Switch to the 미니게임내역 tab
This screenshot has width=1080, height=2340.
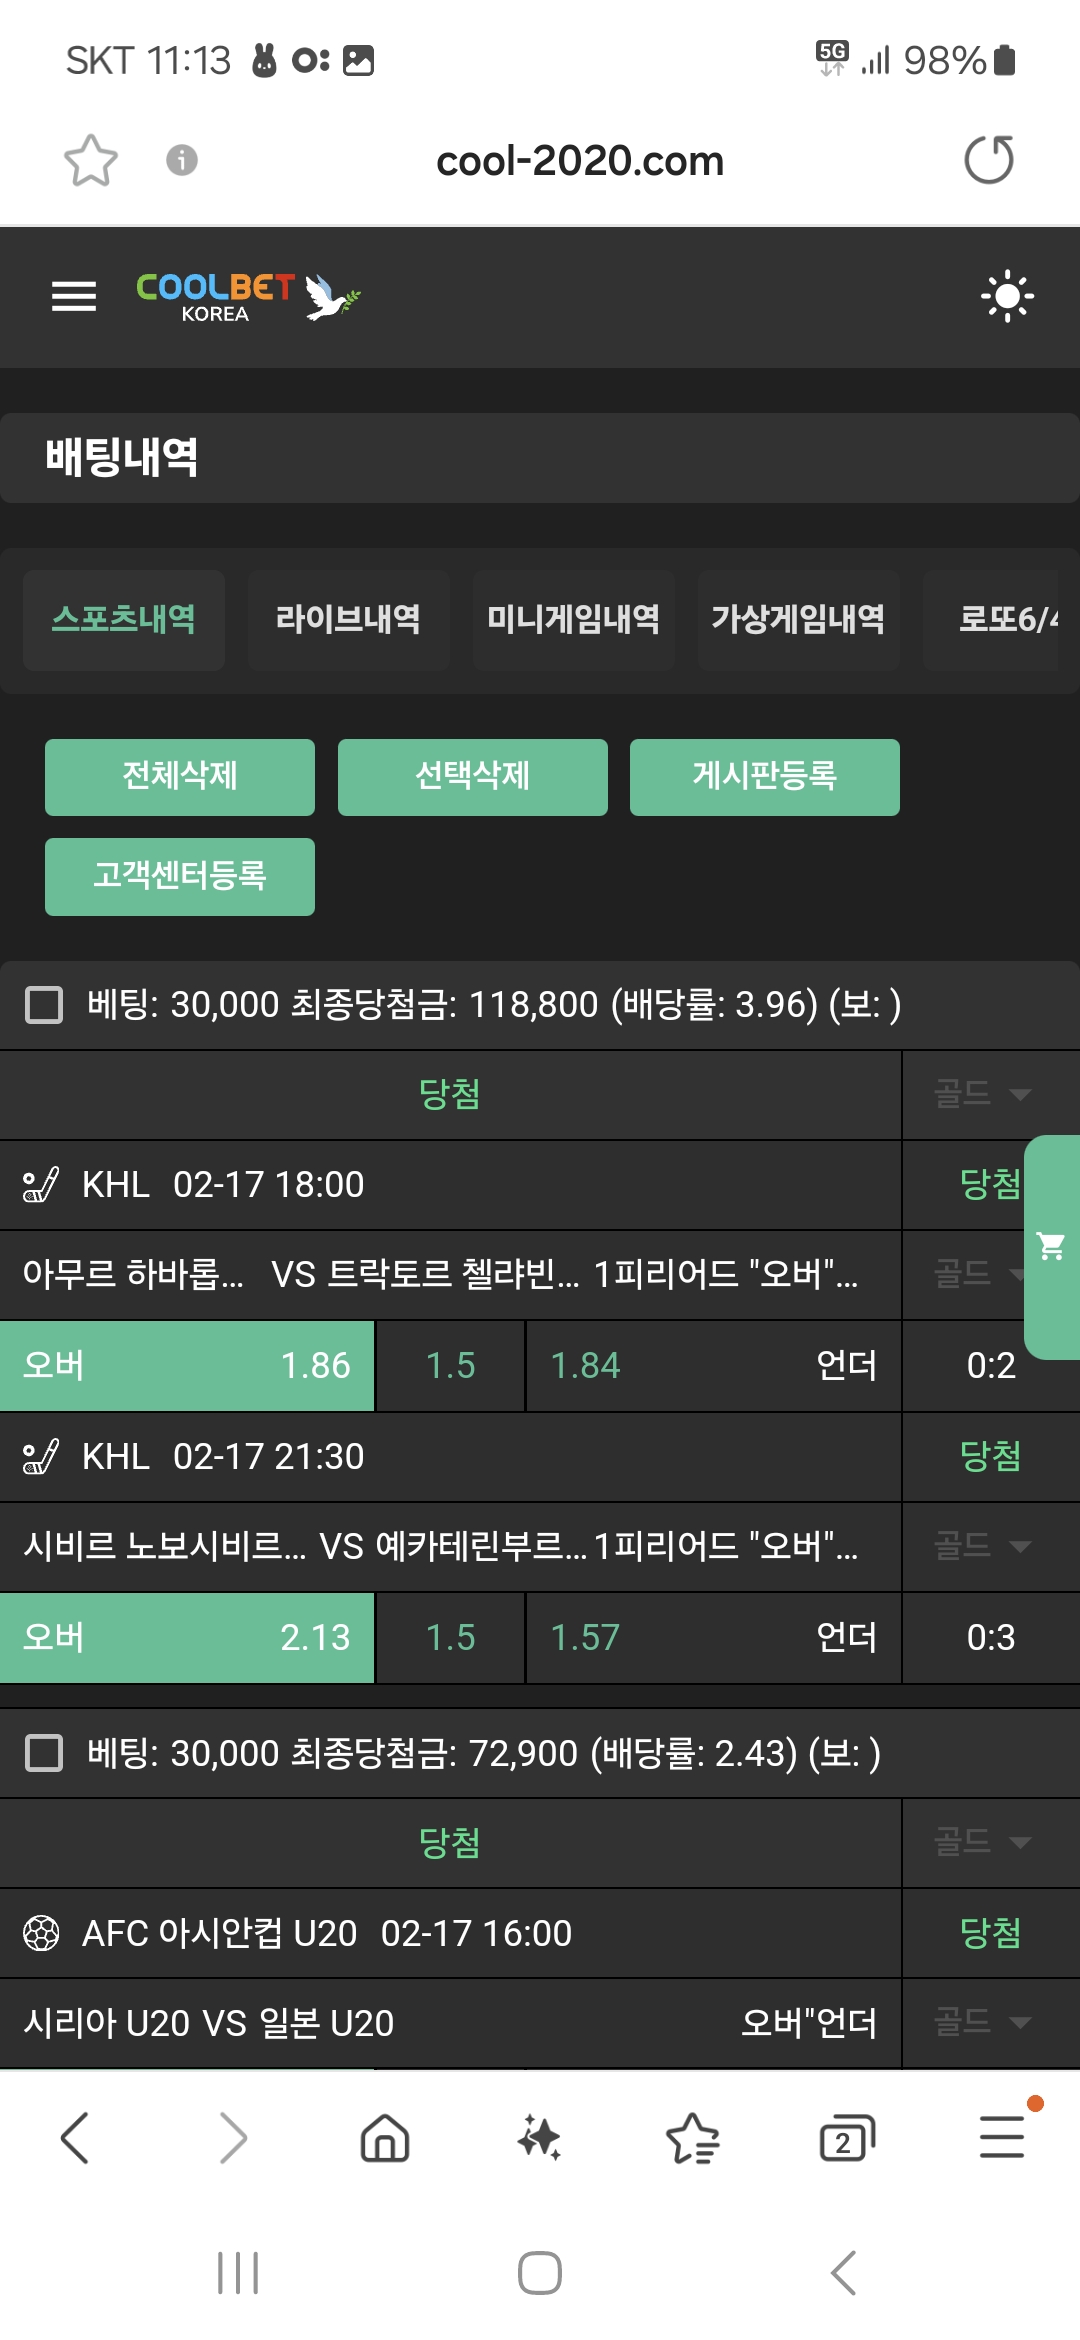pyautogui.click(x=573, y=619)
